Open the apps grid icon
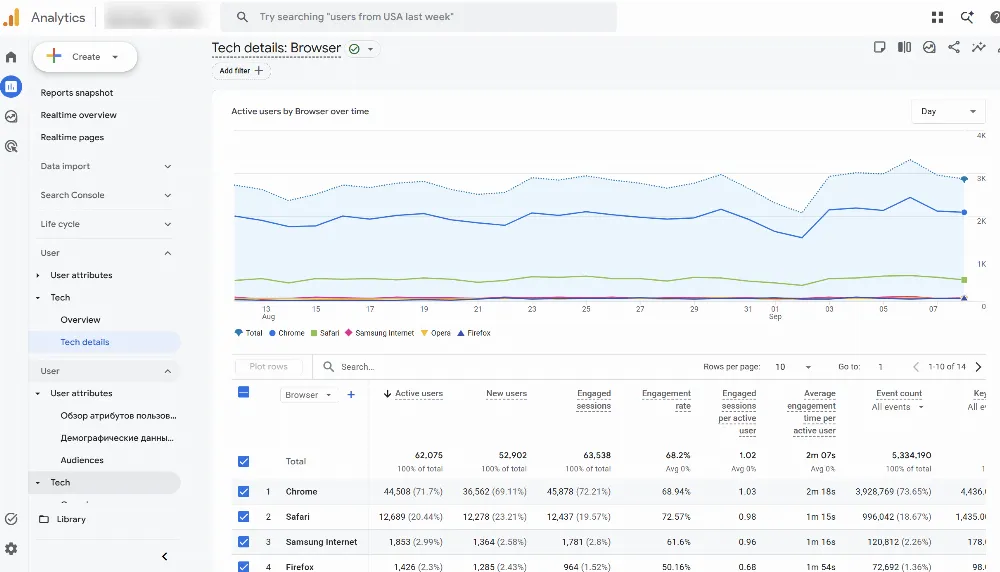1000x572 pixels. (937, 17)
